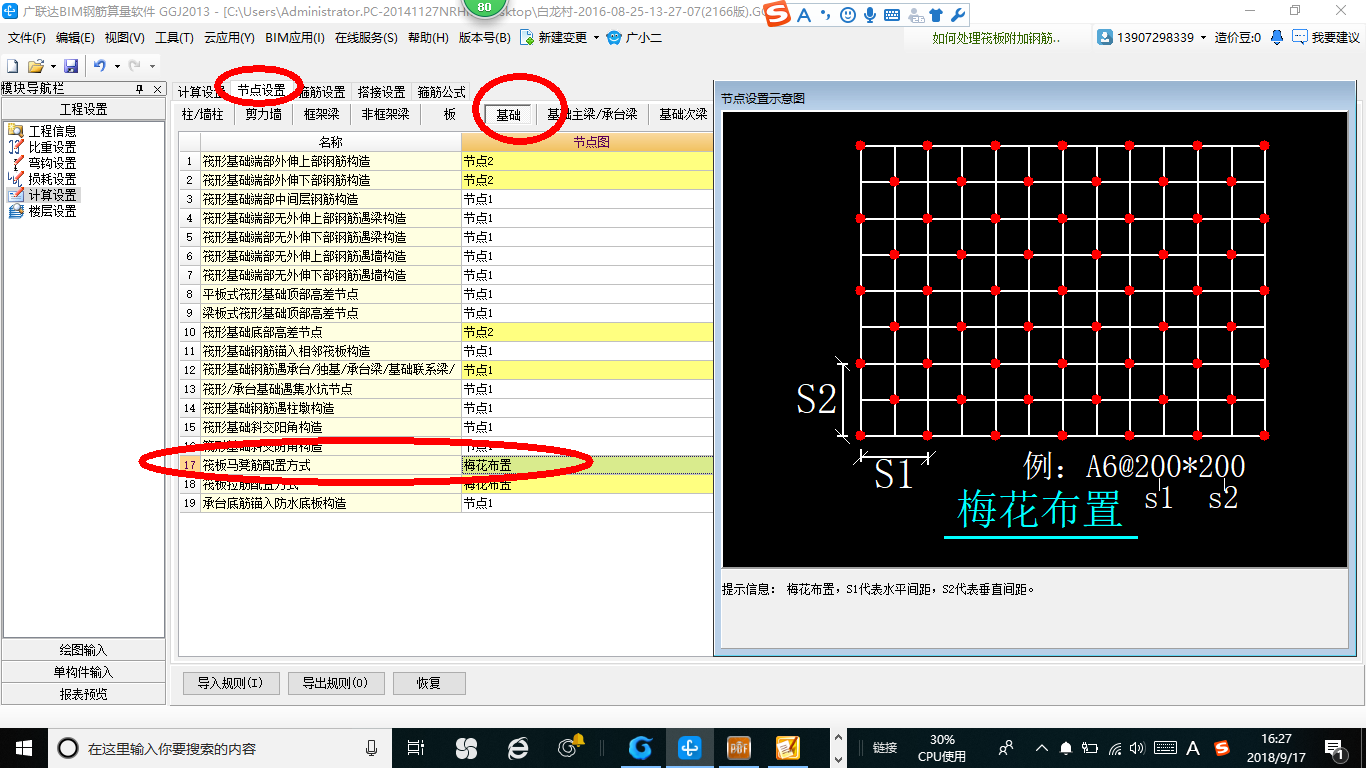Close the 模块导航栏 panel
Screen dimensions: 1366x768
(x=157, y=89)
